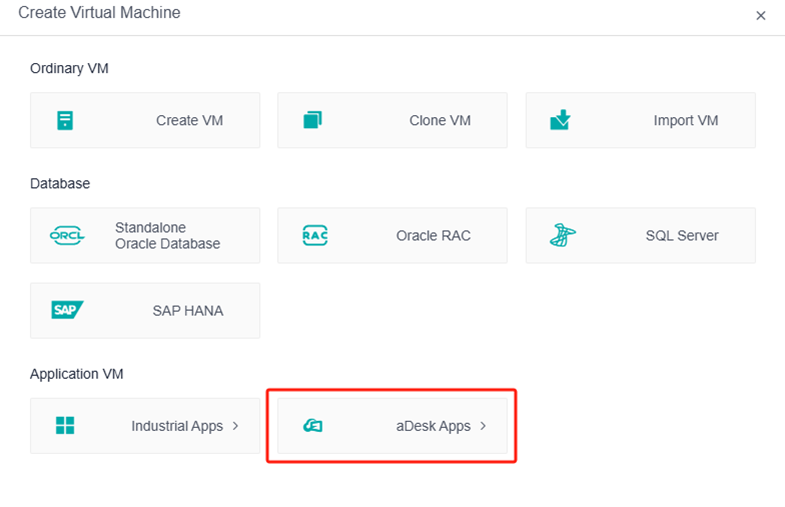Choose the Oracle RAC text label

433,236
